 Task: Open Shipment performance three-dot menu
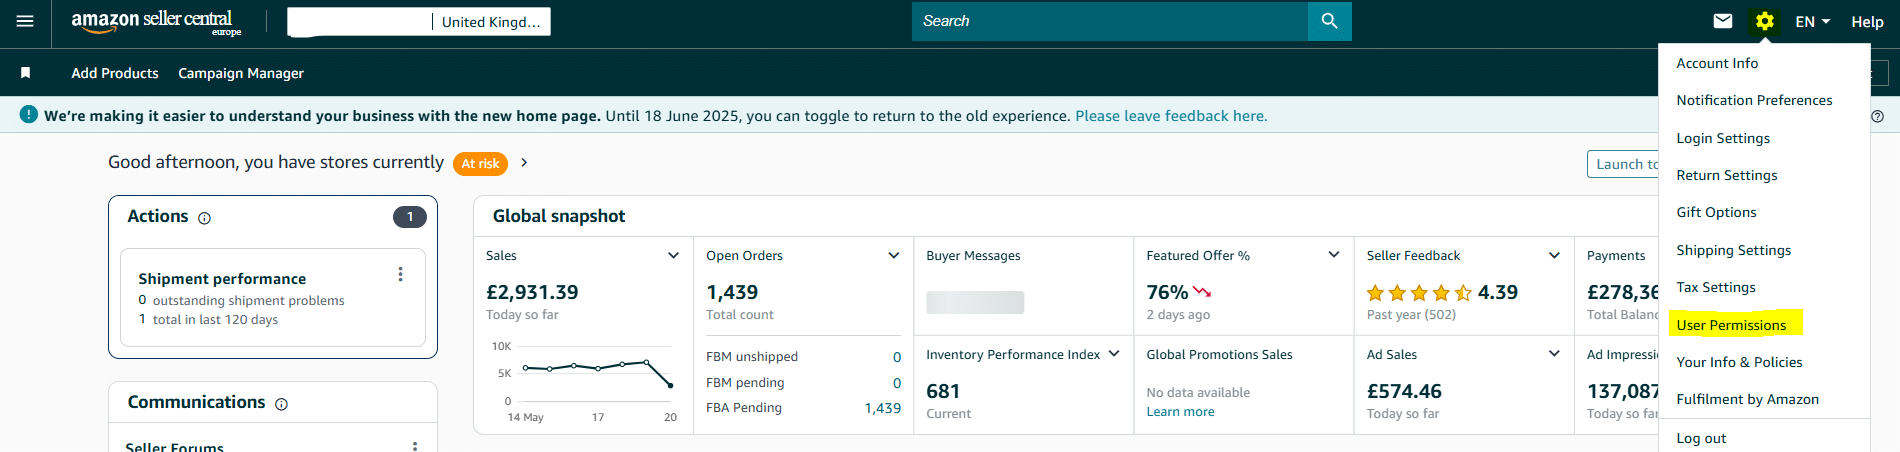(x=400, y=274)
